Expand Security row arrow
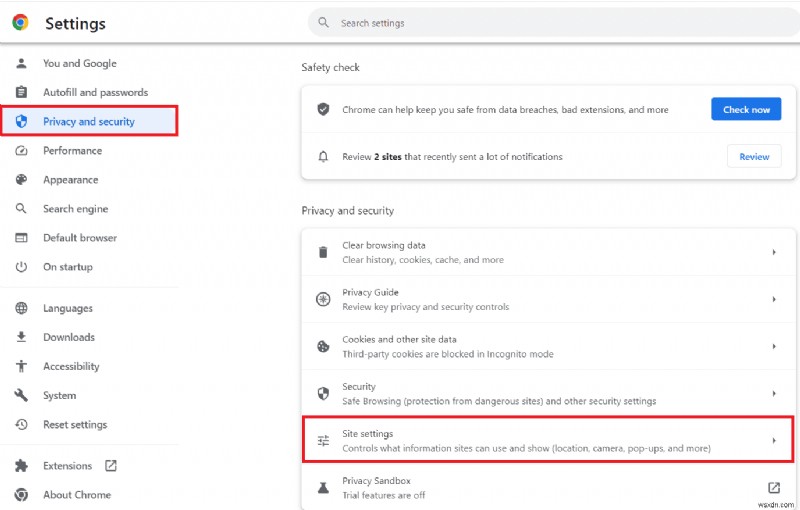This screenshot has height=510, width=800. [x=774, y=394]
